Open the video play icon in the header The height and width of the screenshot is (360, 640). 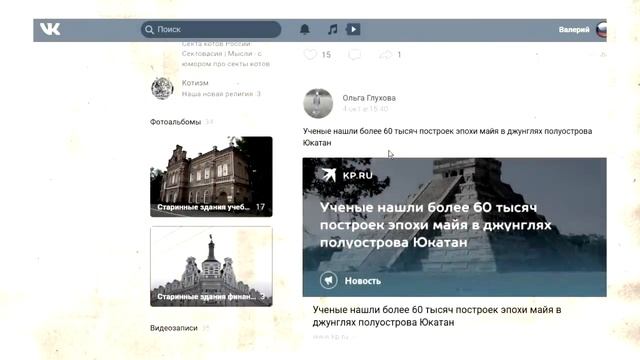point(353,29)
